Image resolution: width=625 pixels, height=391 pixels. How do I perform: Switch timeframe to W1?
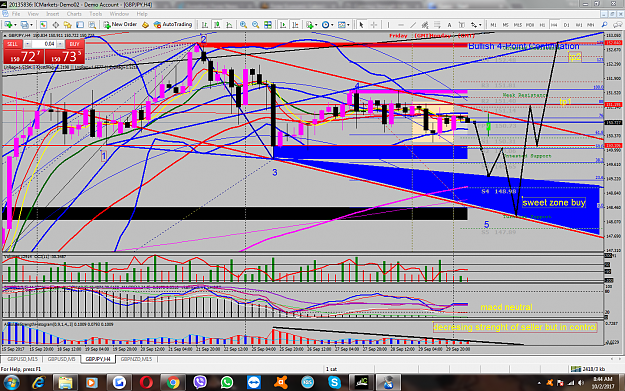[579, 25]
